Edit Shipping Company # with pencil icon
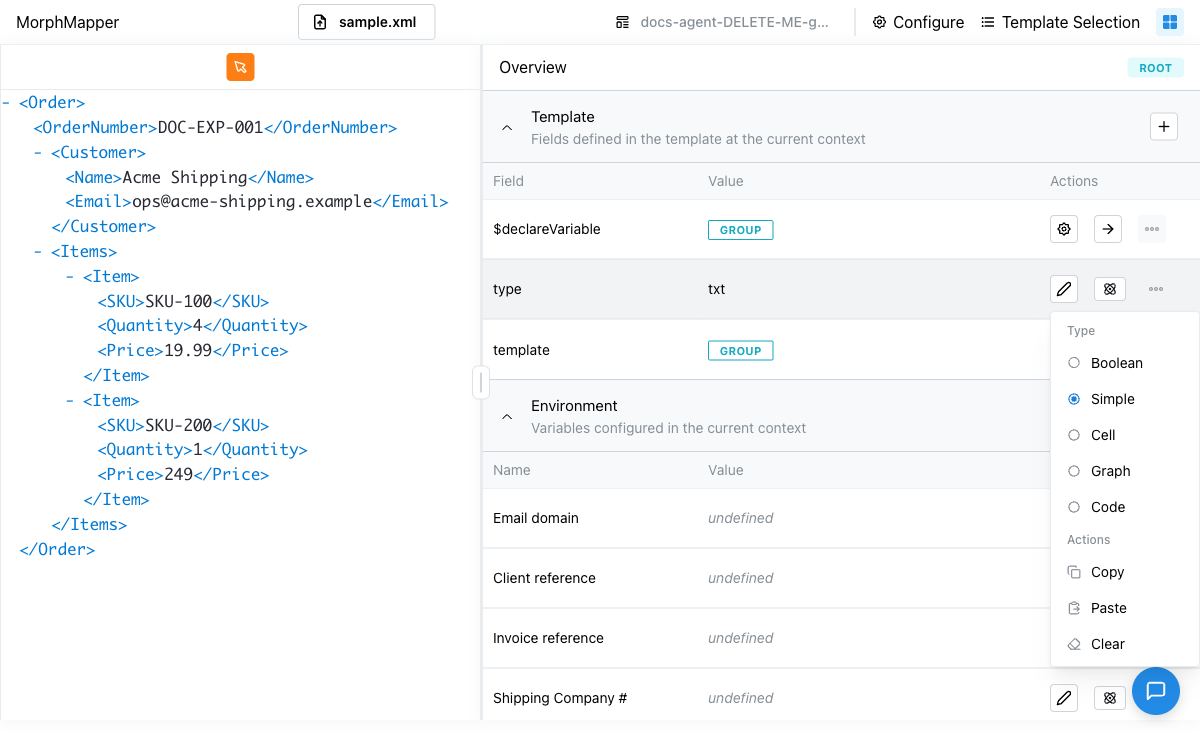The image size is (1200, 735). pyautogui.click(x=1064, y=698)
